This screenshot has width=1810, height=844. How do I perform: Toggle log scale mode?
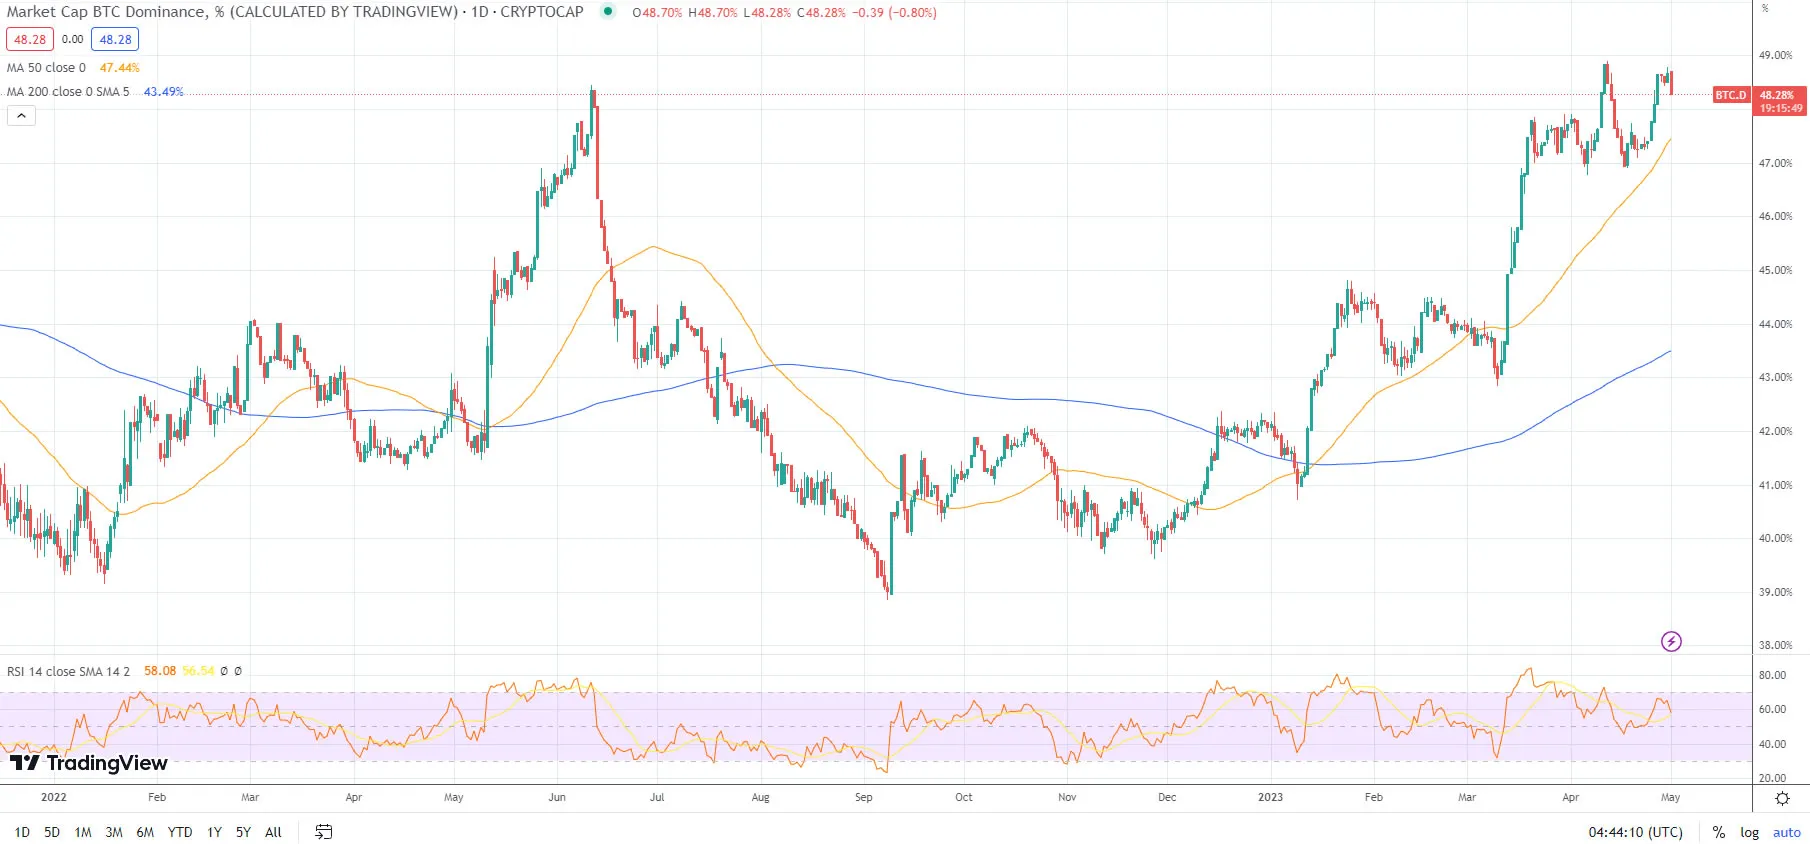coord(1750,832)
